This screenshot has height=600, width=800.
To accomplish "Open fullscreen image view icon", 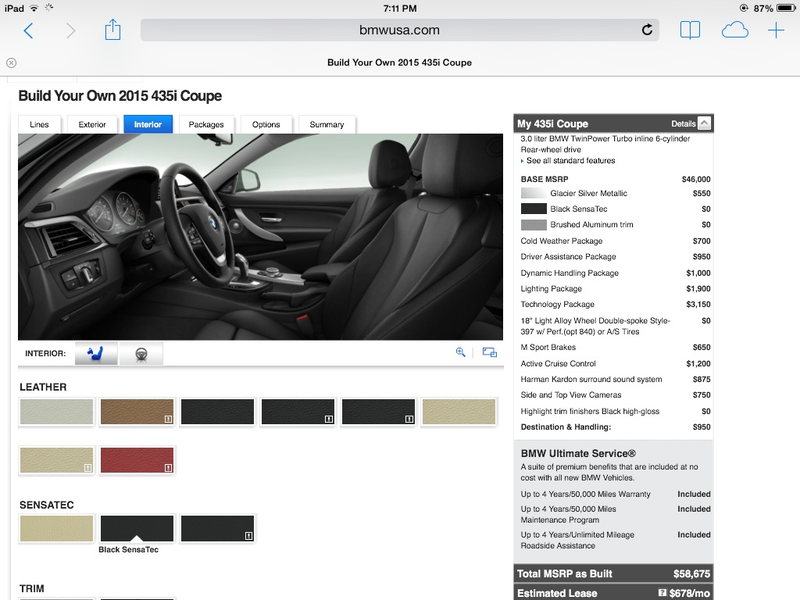I will tap(489, 352).
